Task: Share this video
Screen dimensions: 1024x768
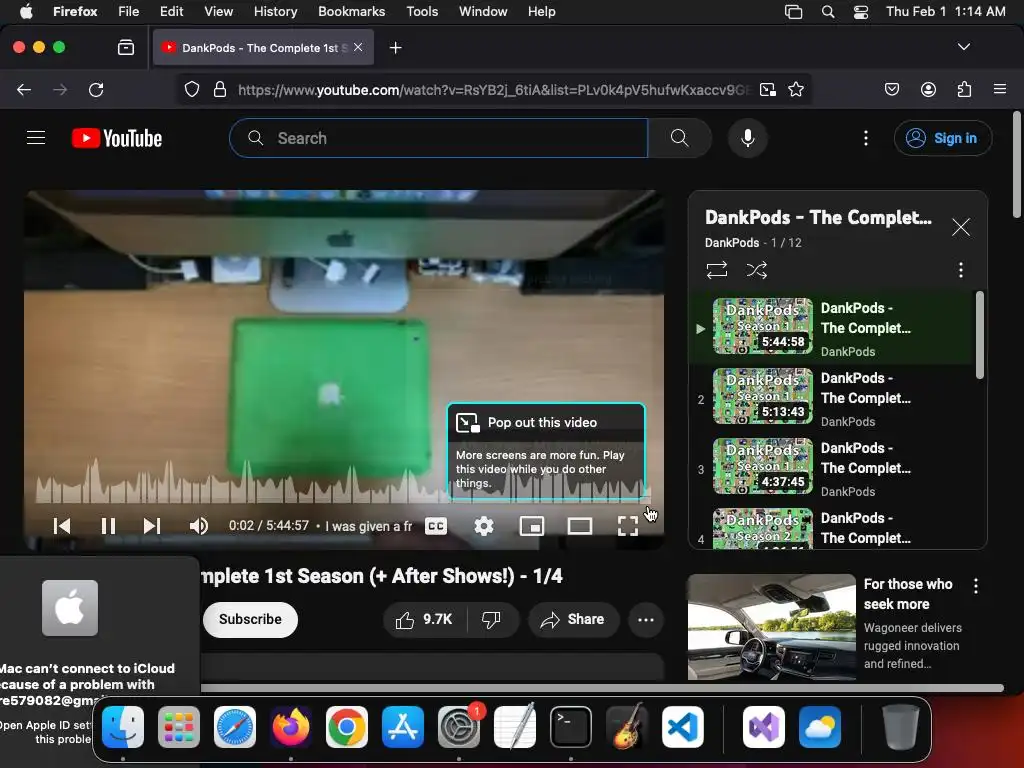Action: coord(573,619)
